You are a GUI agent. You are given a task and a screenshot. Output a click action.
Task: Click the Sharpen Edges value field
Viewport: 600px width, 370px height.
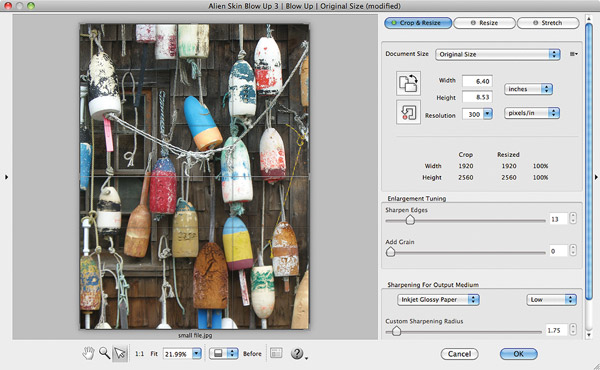[558, 219]
